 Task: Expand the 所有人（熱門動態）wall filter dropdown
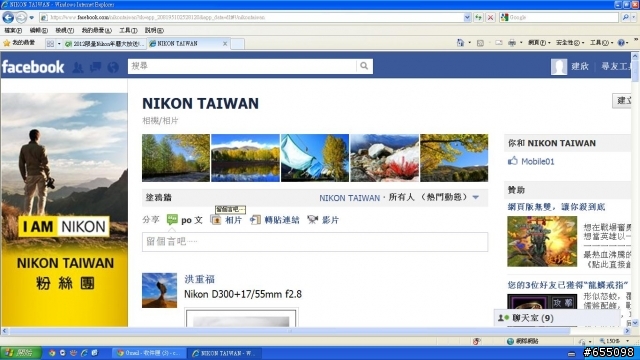click(x=476, y=198)
